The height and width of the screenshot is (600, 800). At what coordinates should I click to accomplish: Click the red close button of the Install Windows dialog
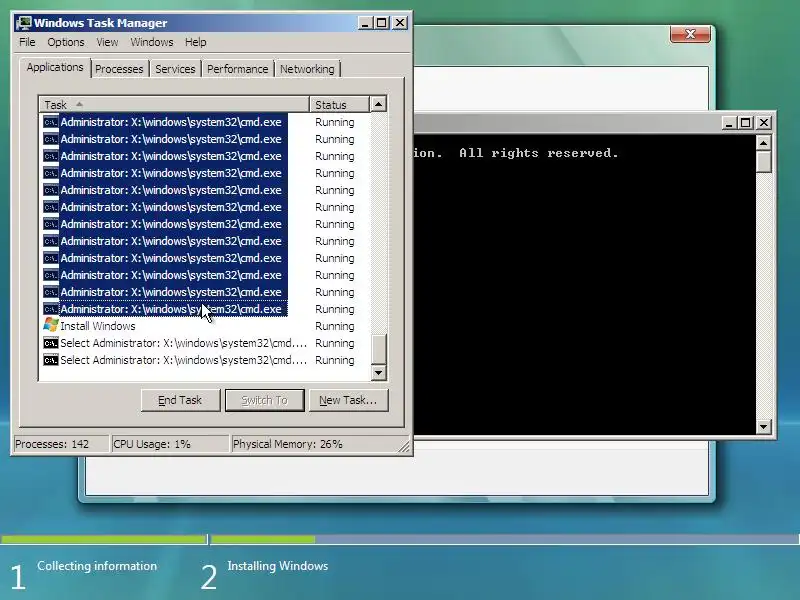click(x=690, y=34)
